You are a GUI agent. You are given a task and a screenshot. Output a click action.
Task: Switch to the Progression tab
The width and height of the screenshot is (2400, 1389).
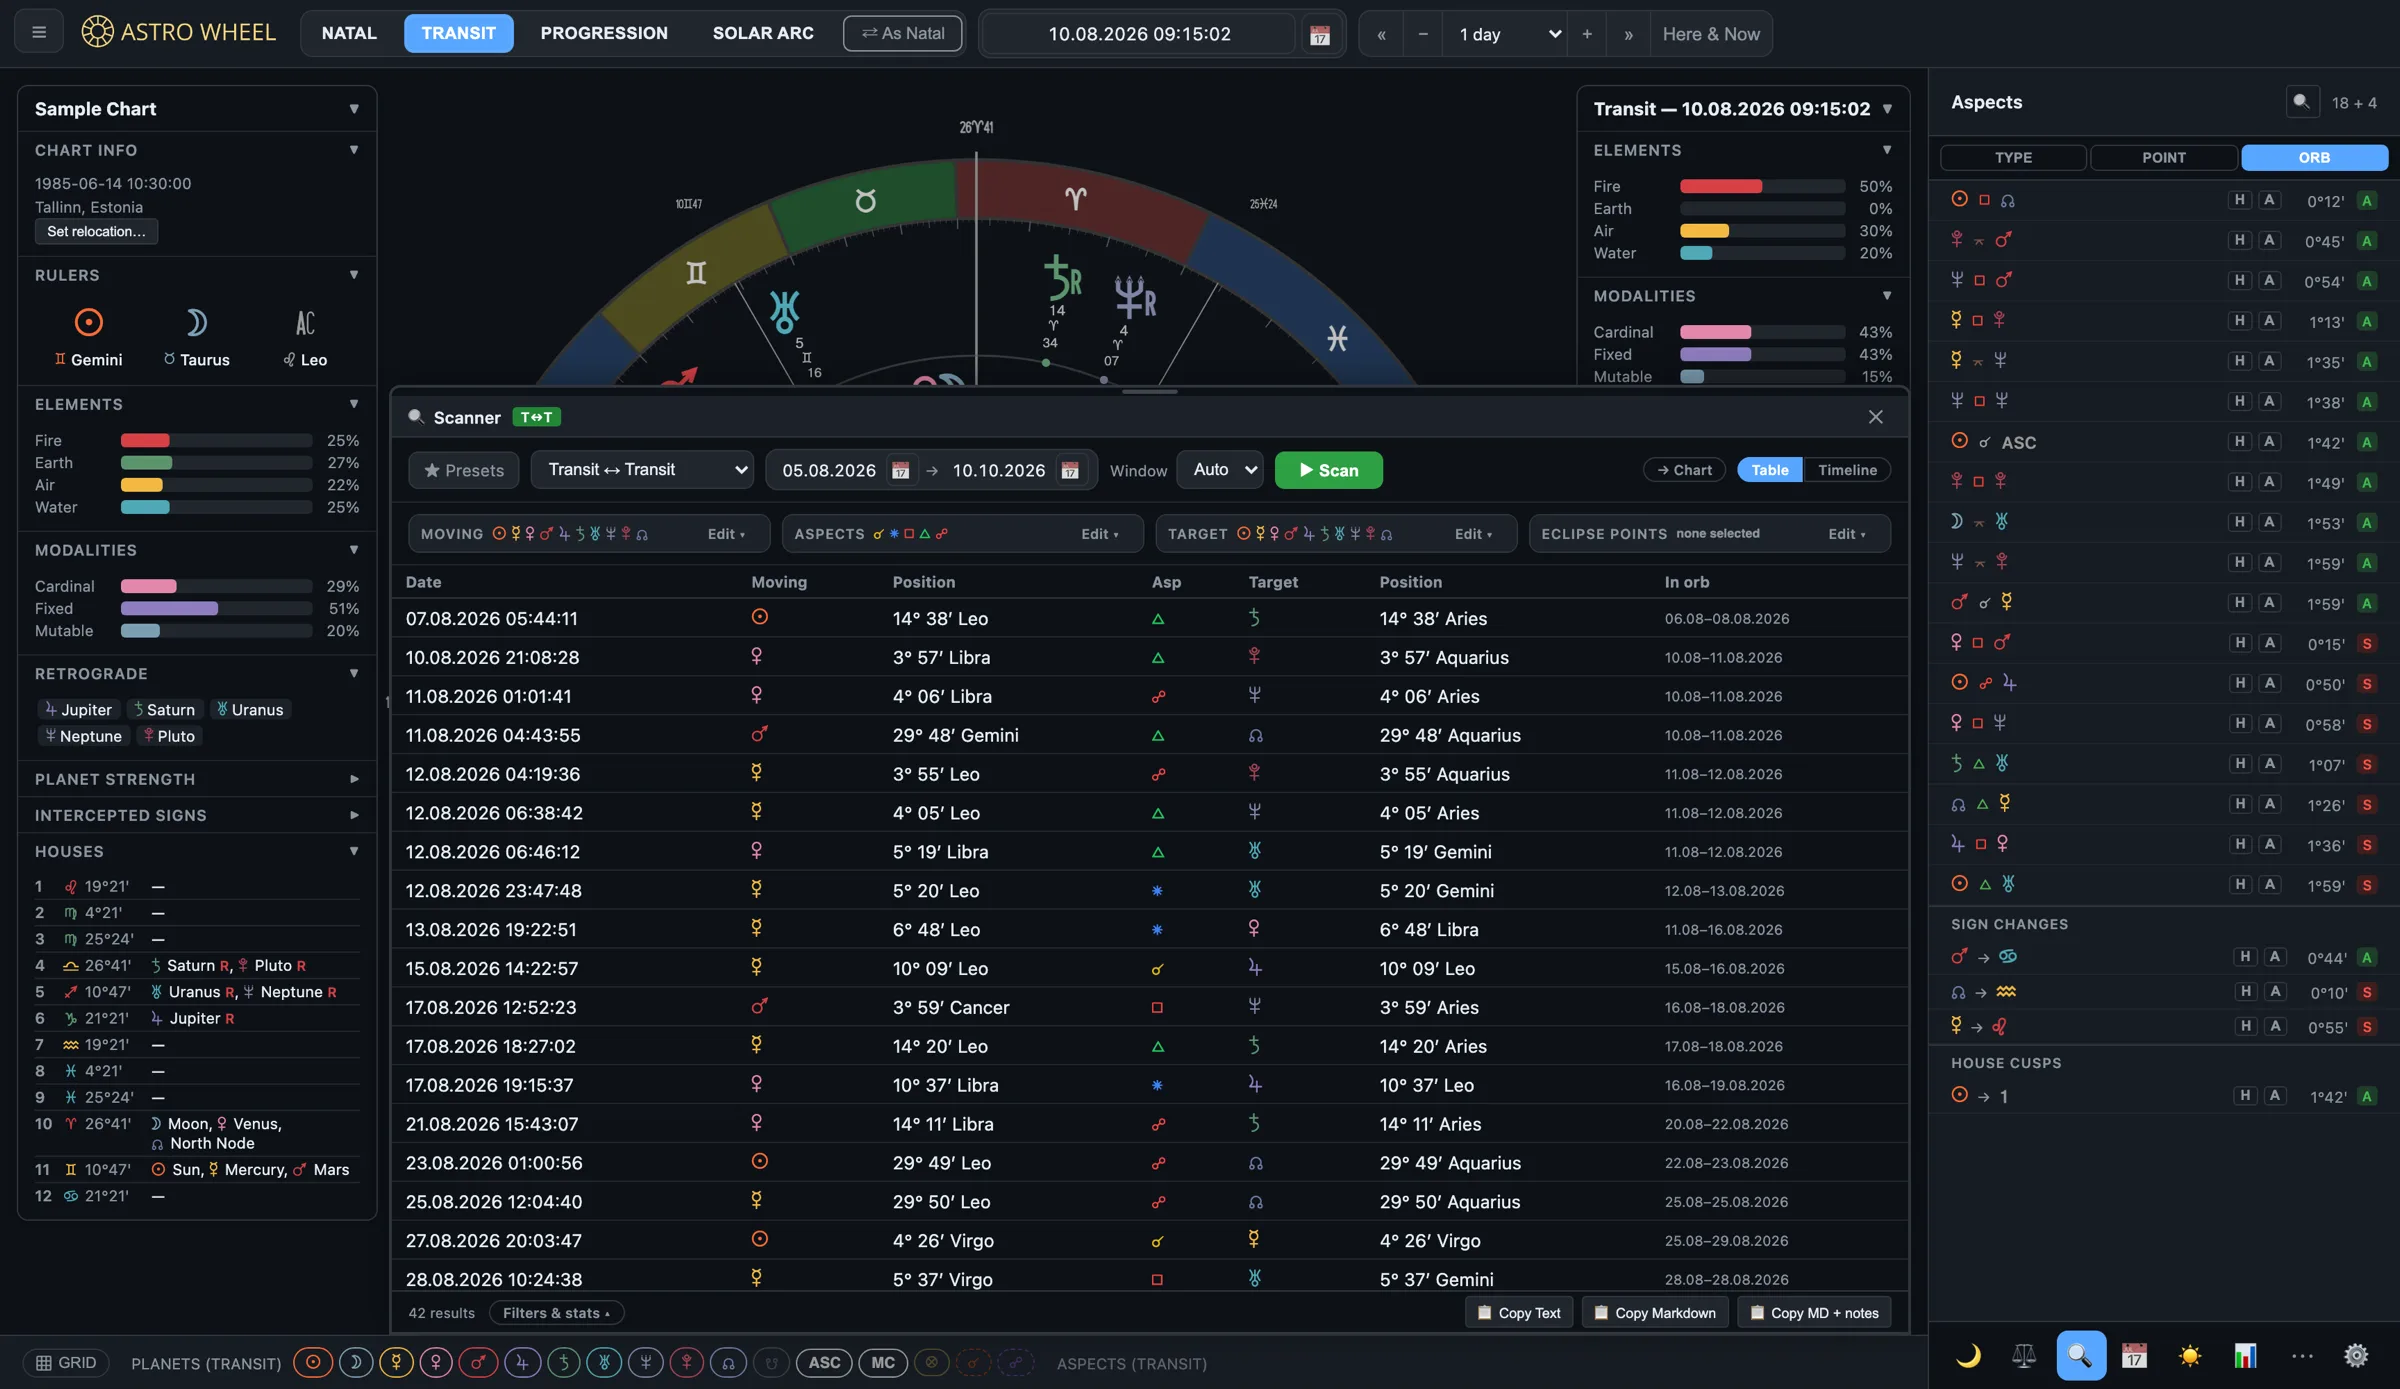click(x=604, y=33)
